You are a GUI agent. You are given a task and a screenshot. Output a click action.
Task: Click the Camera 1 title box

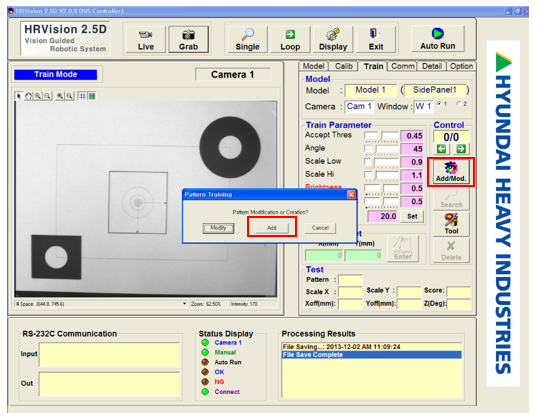(232, 74)
